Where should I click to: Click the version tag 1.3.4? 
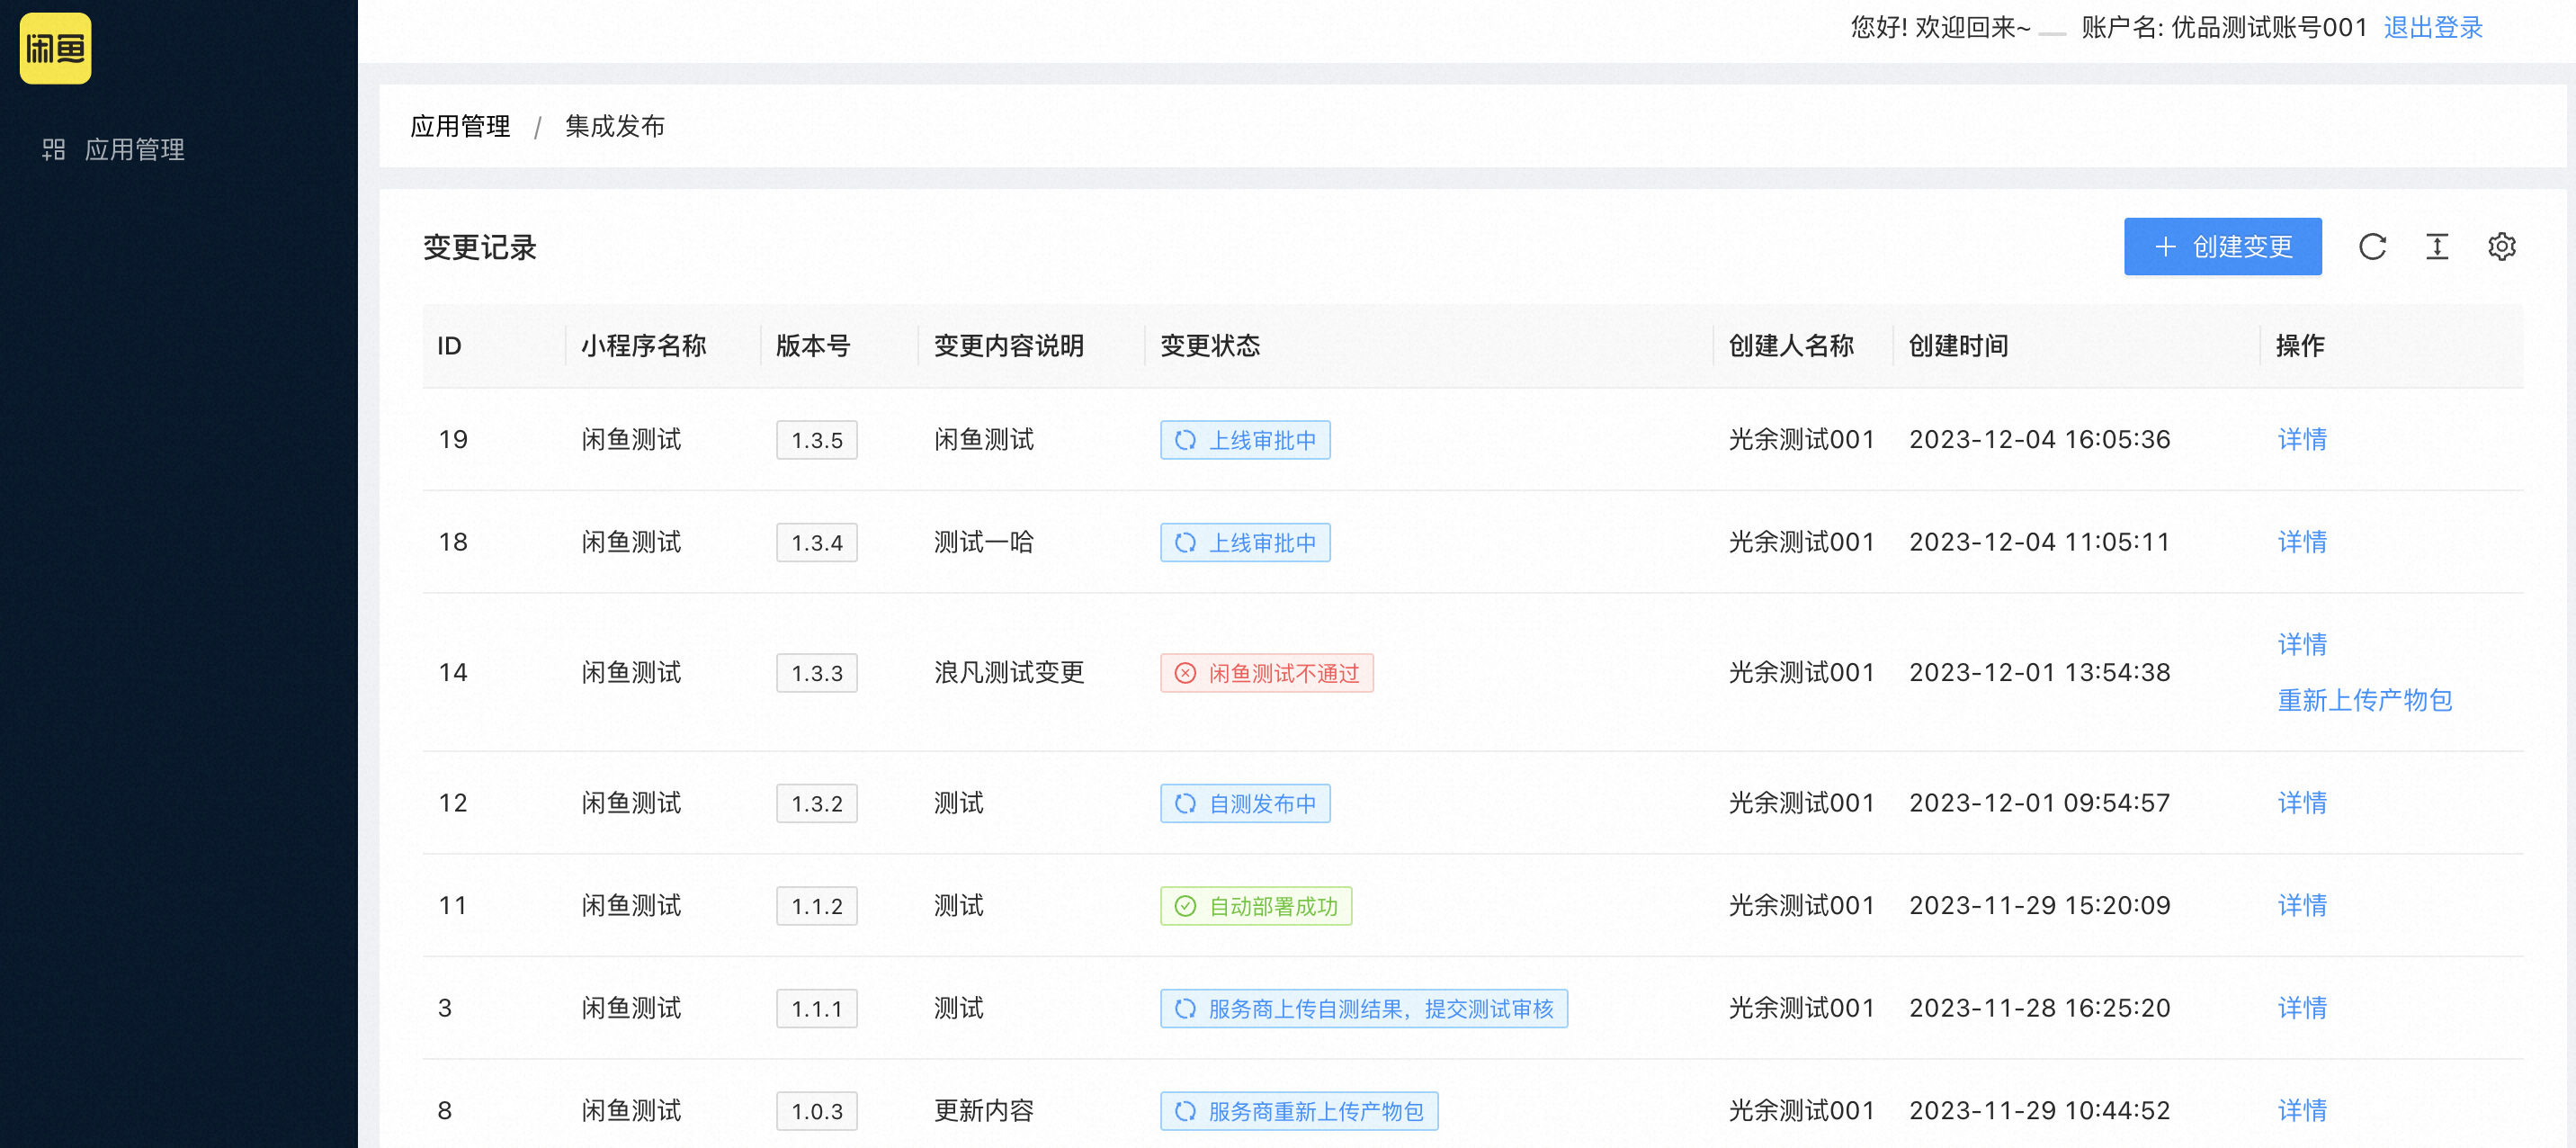pos(816,543)
